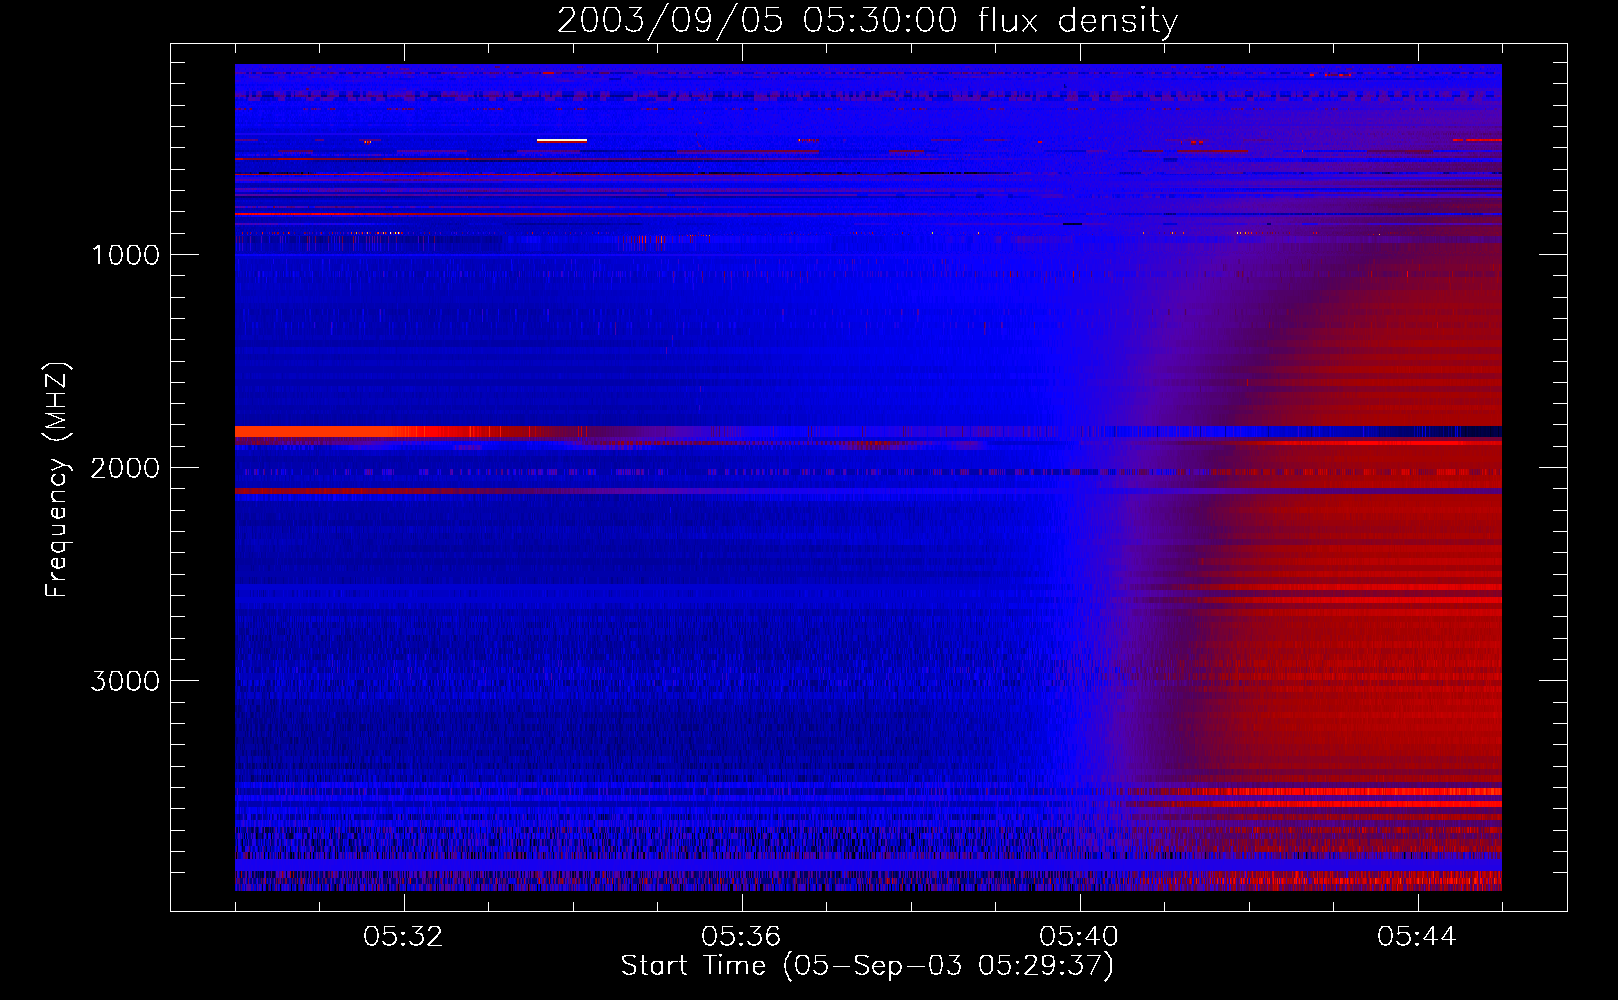Image resolution: width=1618 pixels, height=1000 pixels.
Task: Click the plot title "2003/09/05 05:30:00 flux density"
Action: pos(867,20)
